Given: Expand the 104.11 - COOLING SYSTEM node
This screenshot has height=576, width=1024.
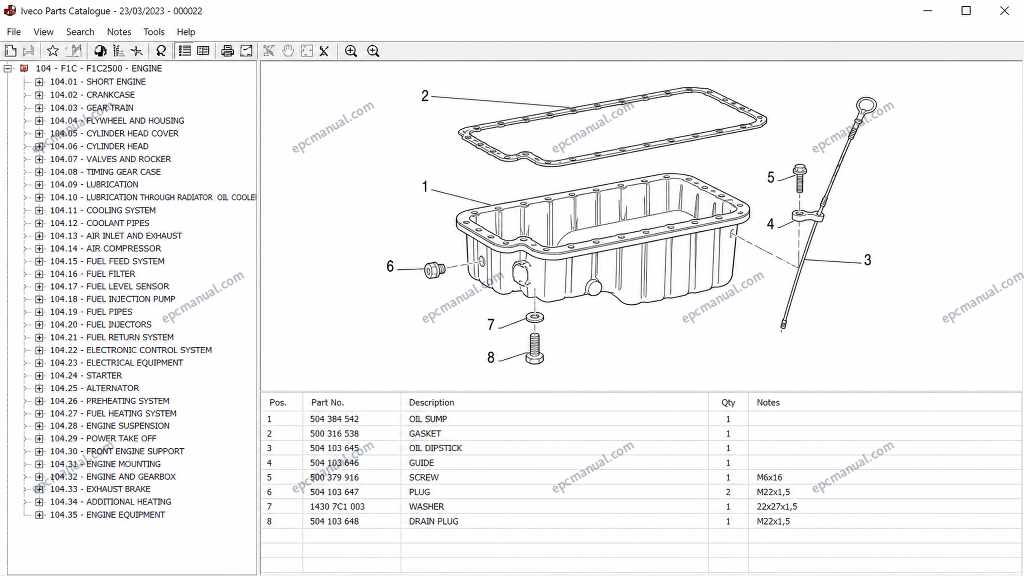Looking at the screenshot, I should coord(39,210).
